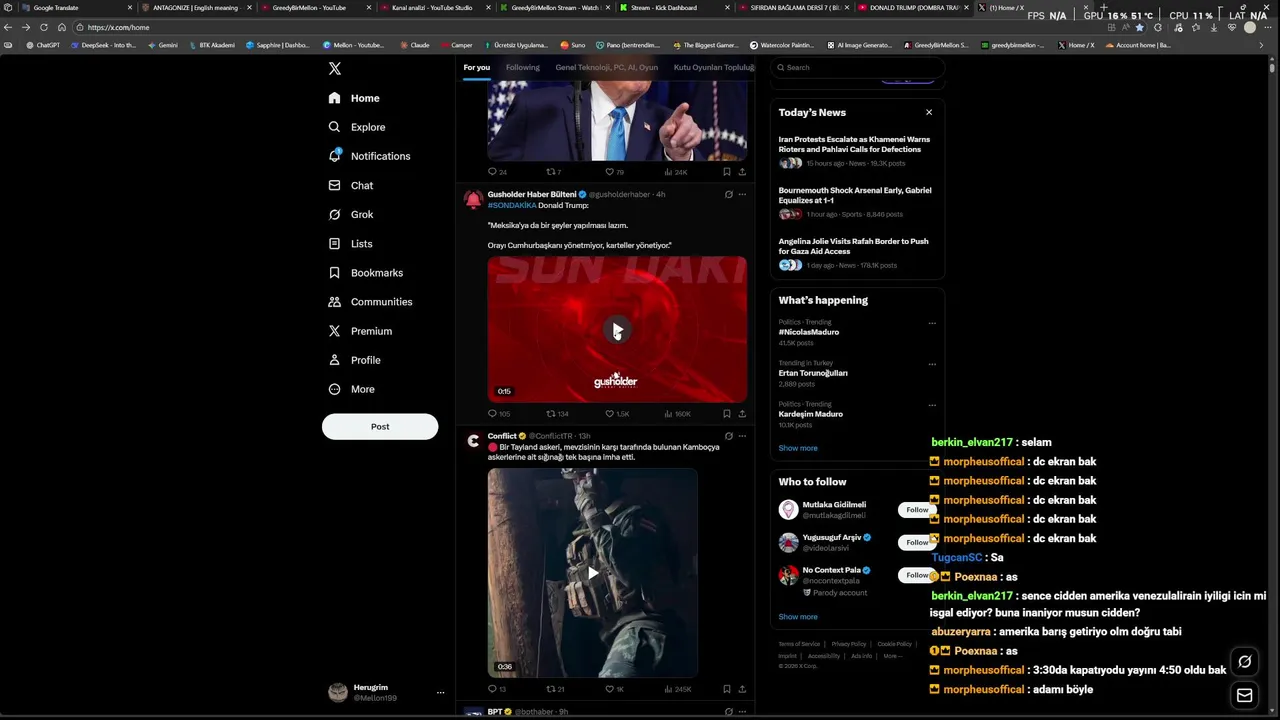This screenshot has height=720, width=1280.
Task: Open Chat in the sidebar
Action: (351, 185)
